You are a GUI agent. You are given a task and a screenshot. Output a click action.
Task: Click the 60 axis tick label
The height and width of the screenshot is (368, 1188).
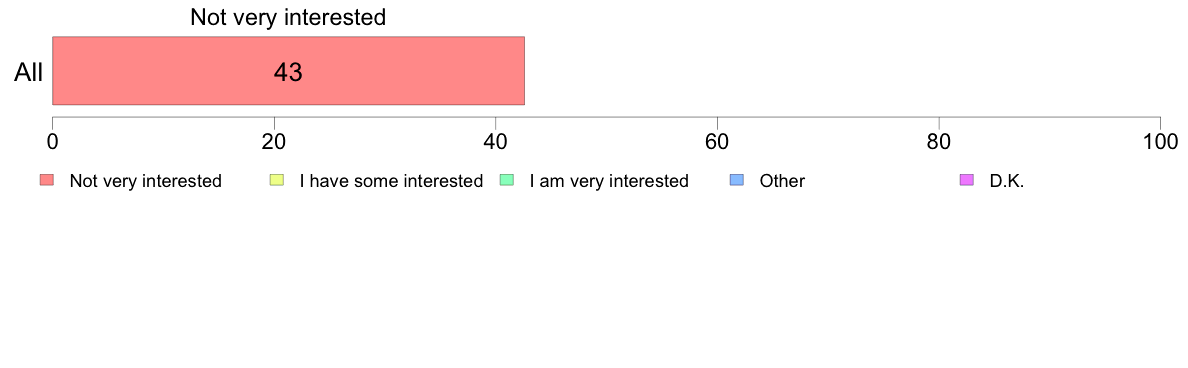click(x=717, y=141)
